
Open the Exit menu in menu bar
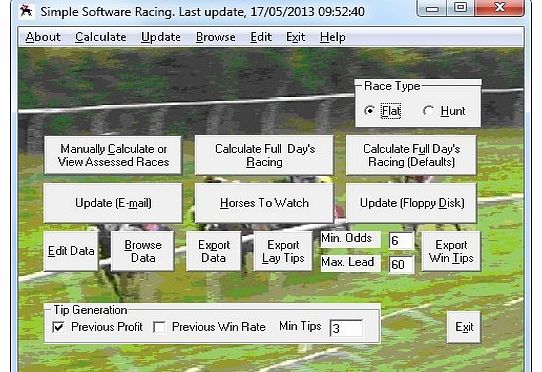296,37
